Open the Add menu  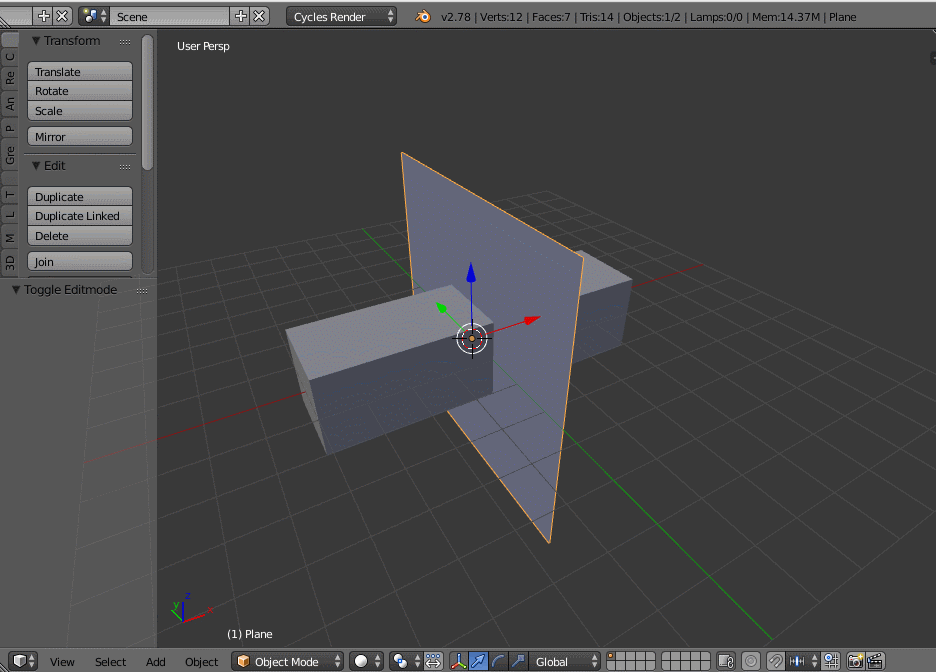(x=155, y=661)
